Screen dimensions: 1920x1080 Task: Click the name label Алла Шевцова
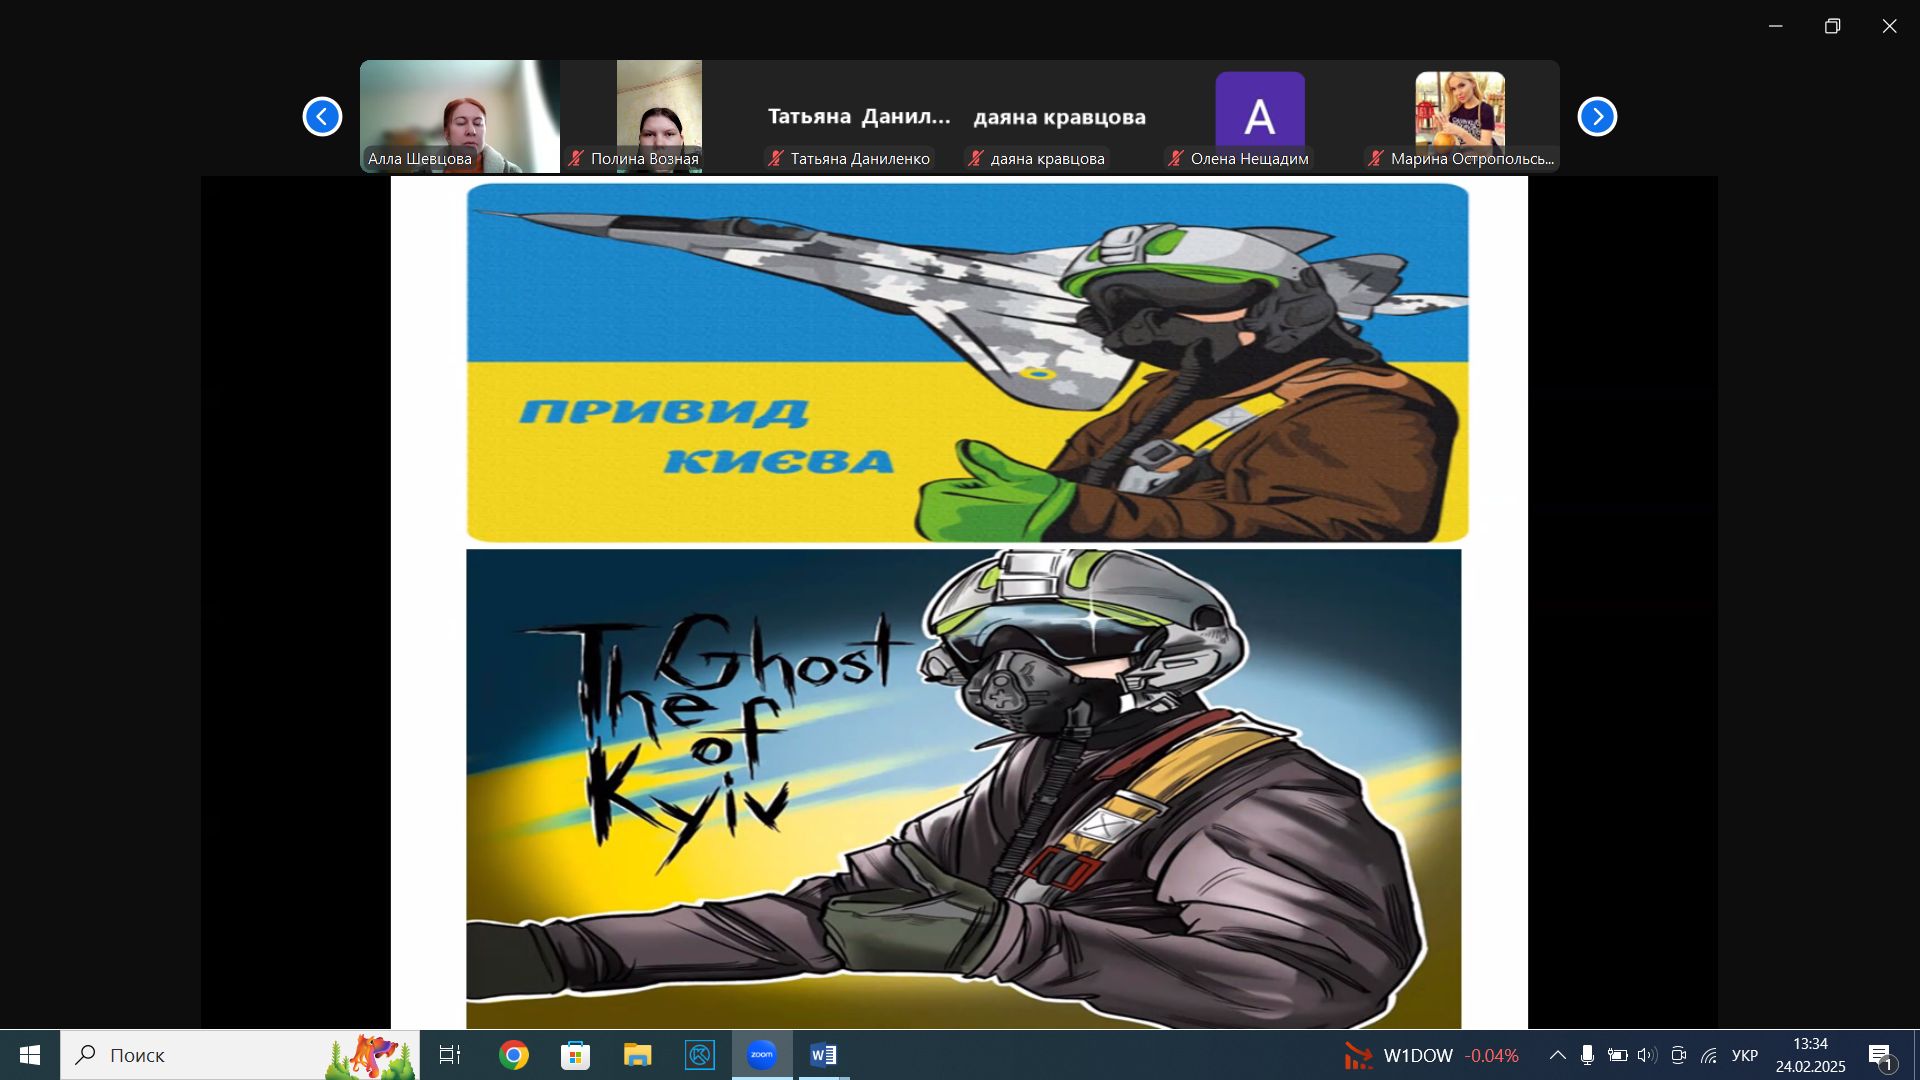[420, 158]
